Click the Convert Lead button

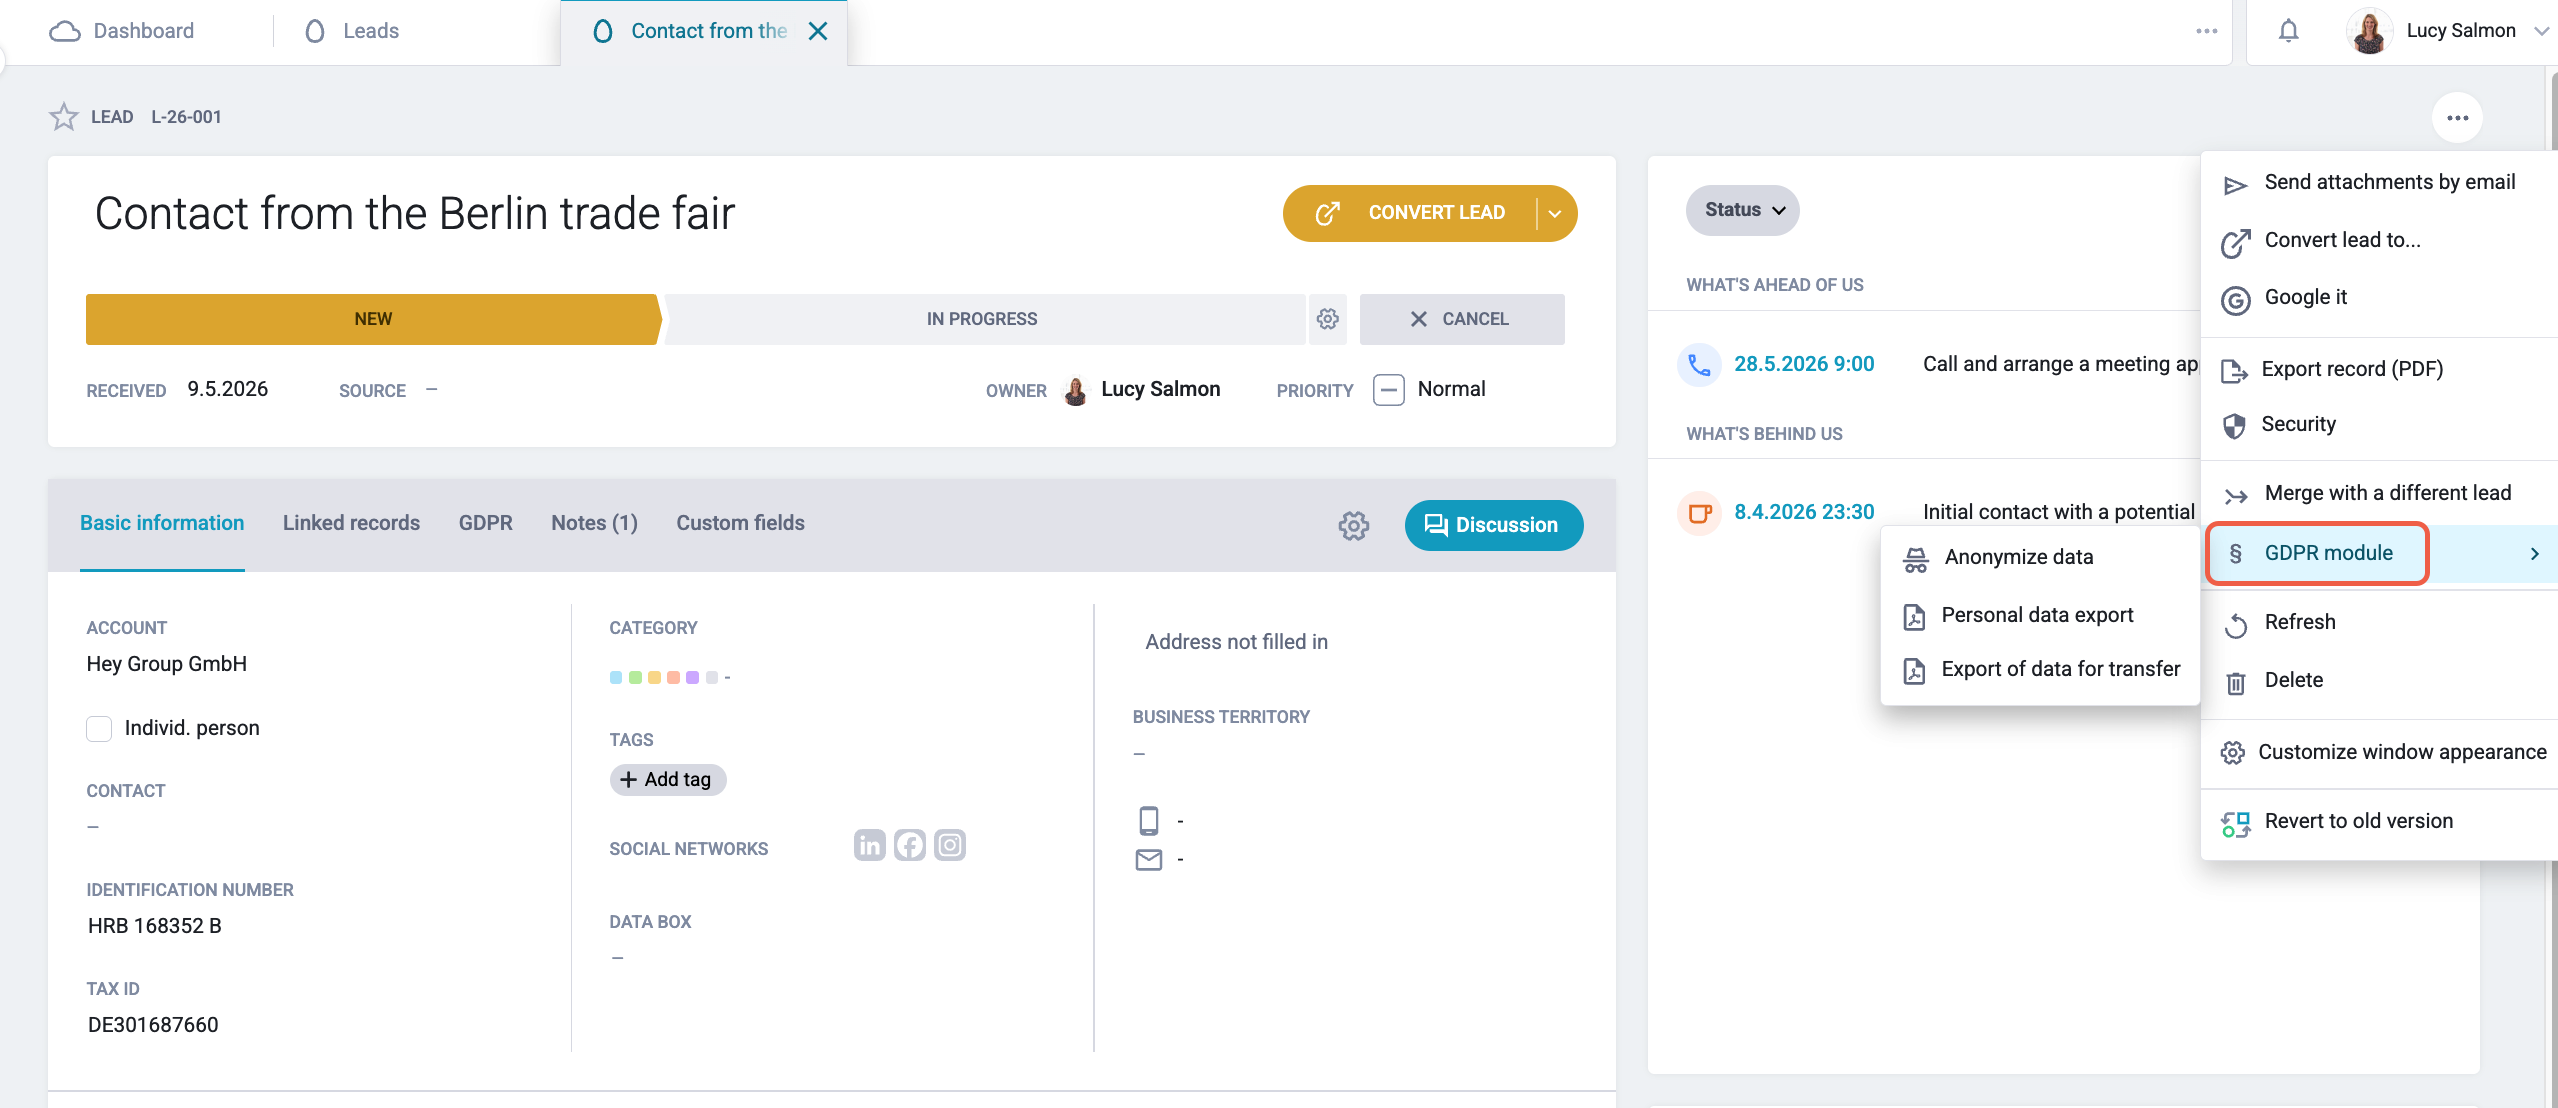1410,213
